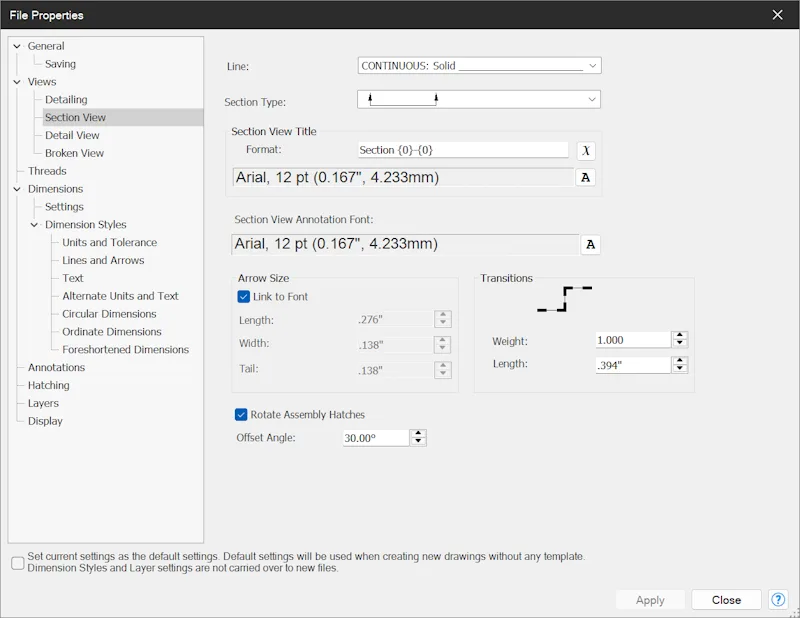Close the File Properties dialog with X
800x618 pixels.
coord(778,15)
